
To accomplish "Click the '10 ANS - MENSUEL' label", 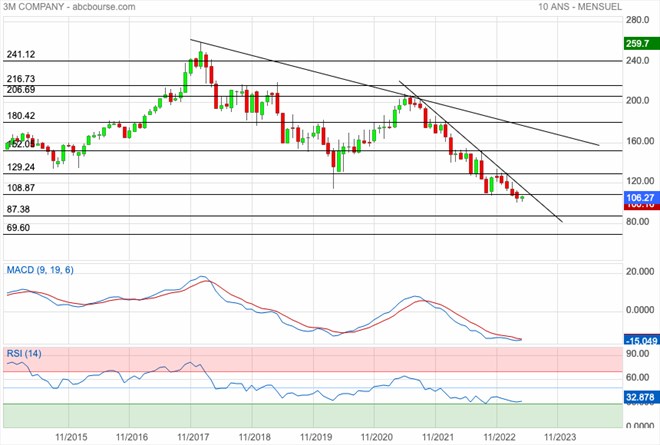I will [x=580, y=6].
